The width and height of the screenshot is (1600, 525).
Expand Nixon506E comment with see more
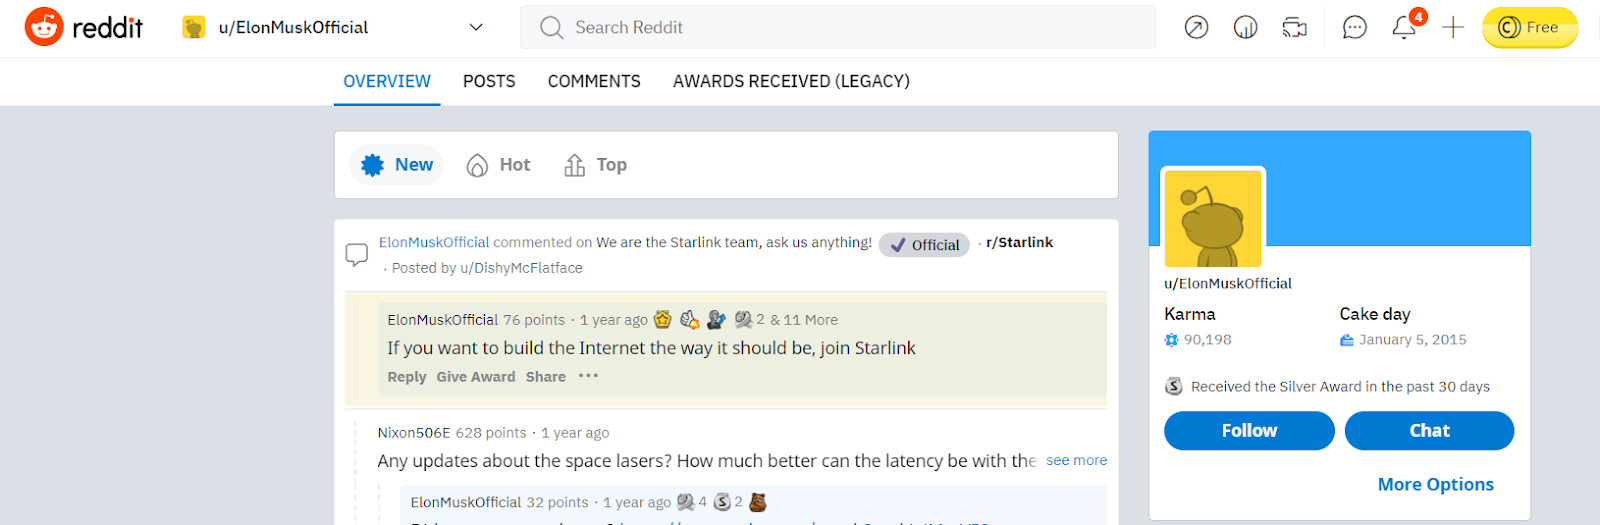1076,460
